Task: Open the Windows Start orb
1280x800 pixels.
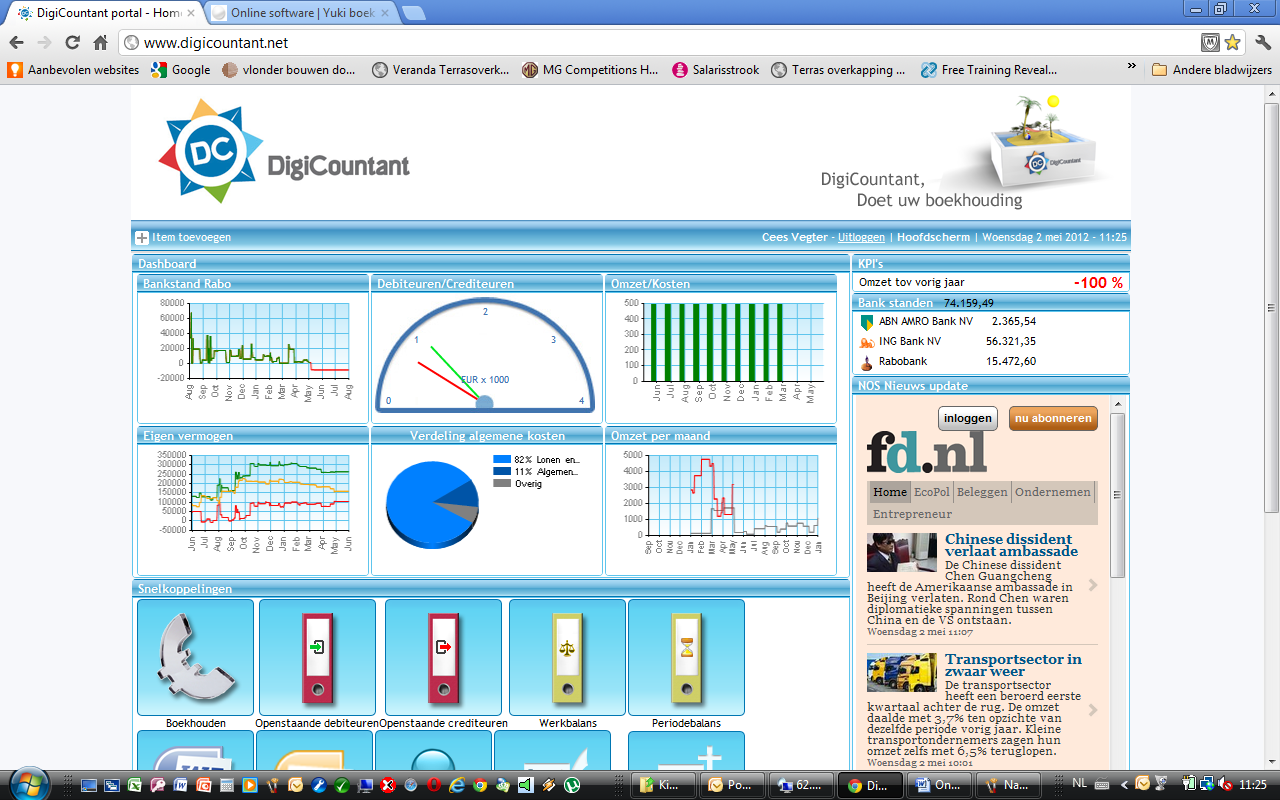Action: pyautogui.click(x=27, y=784)
